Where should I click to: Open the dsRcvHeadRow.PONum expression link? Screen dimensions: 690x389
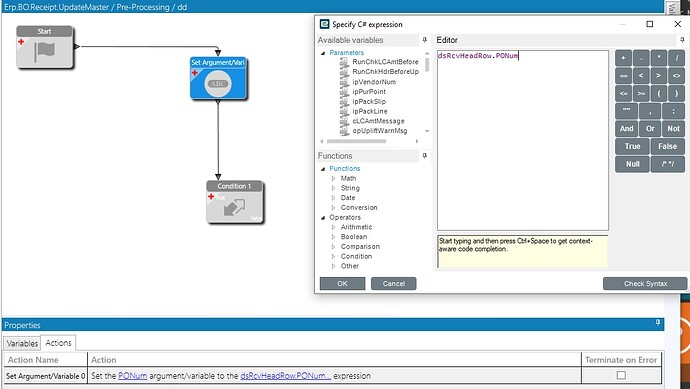pos(286,376)
